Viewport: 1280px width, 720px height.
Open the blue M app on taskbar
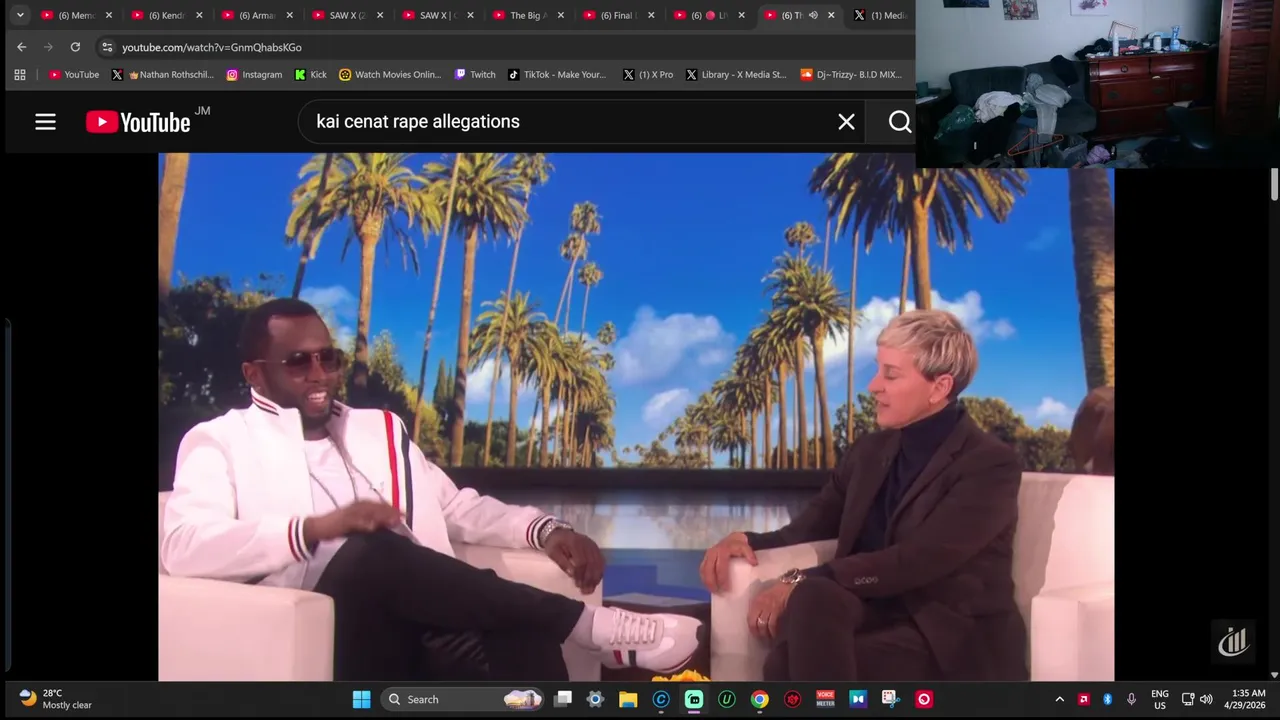coord(858,699)
